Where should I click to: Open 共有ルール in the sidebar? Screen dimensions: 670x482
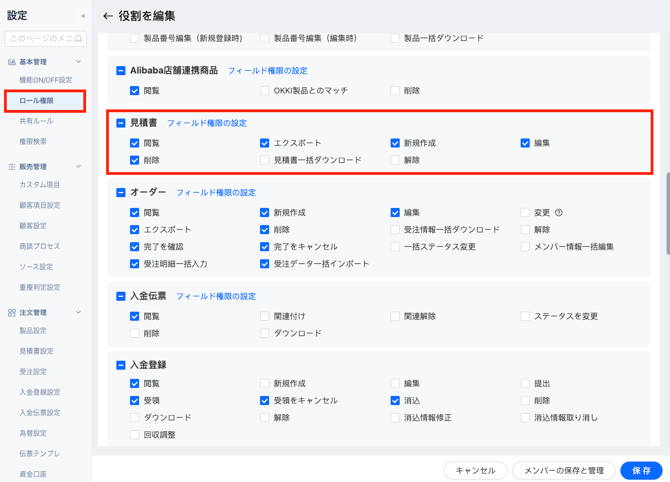tap(36, 121)
